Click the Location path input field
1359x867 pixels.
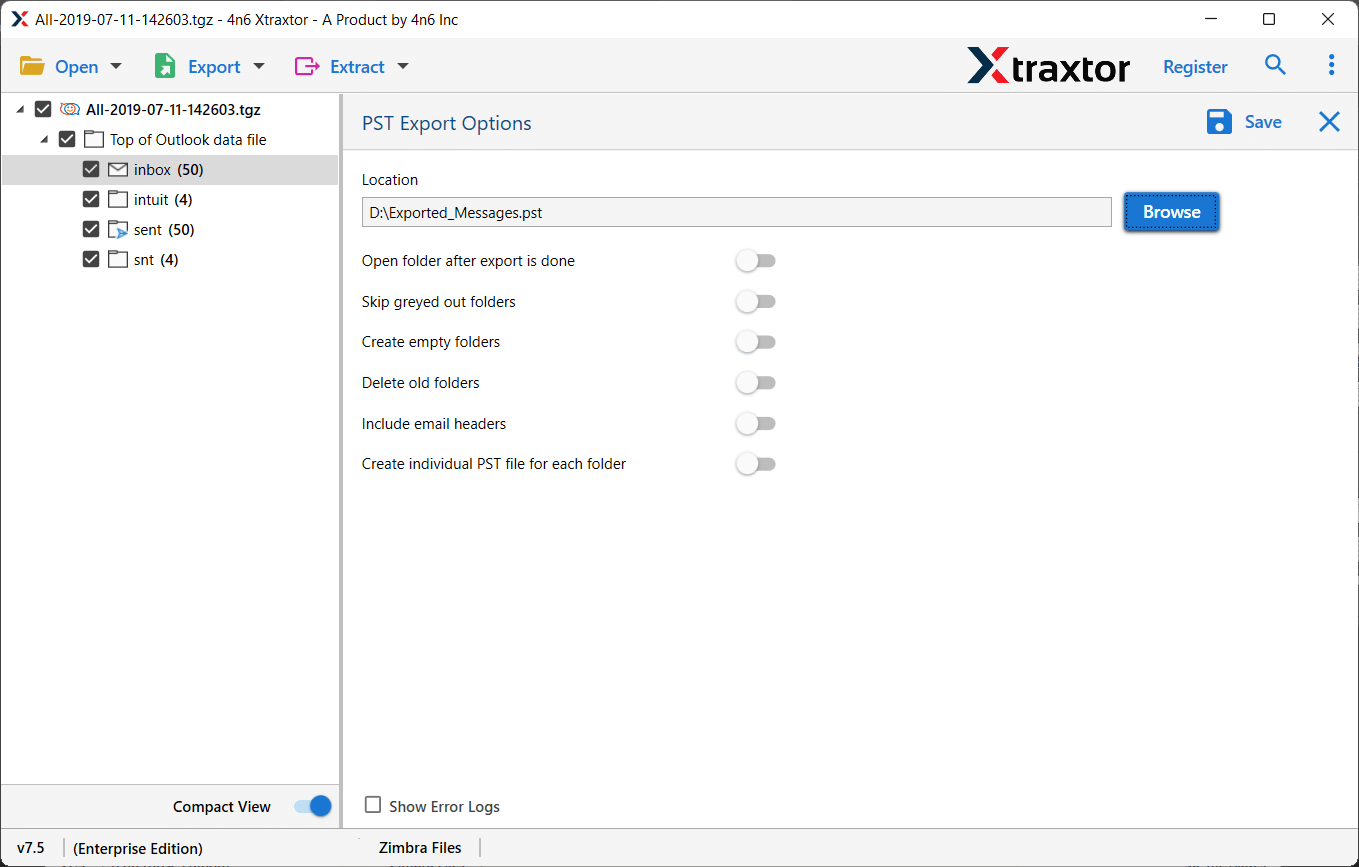click(x=736, y=212)
